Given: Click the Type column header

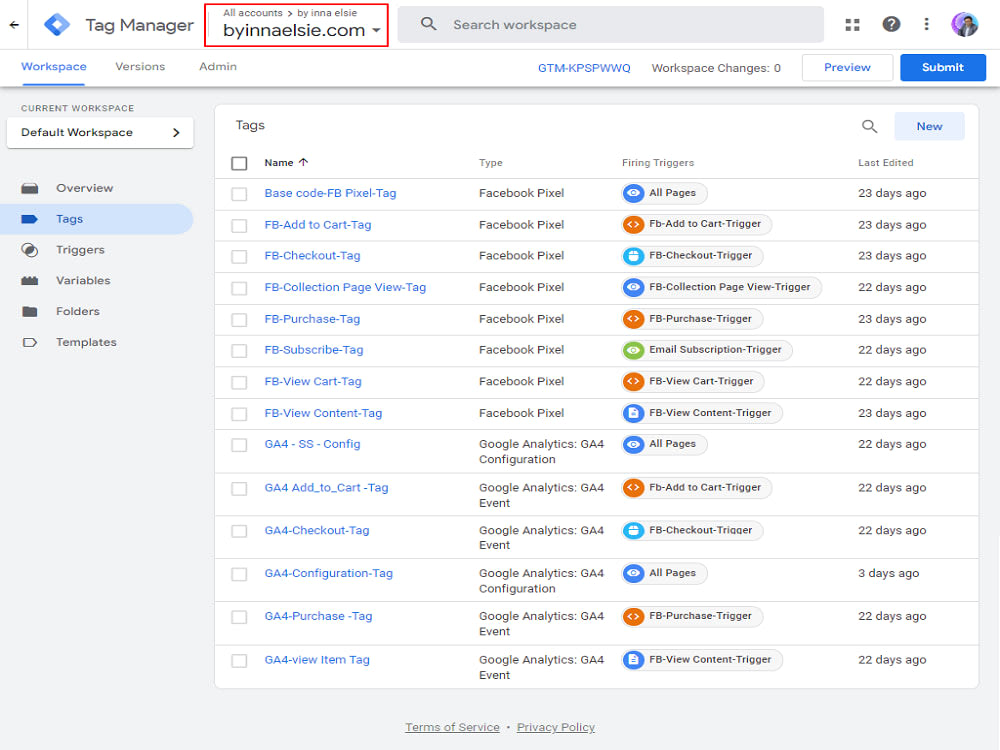Looking at the screenshot, I should pyautogui.click(x=490, y=163).
